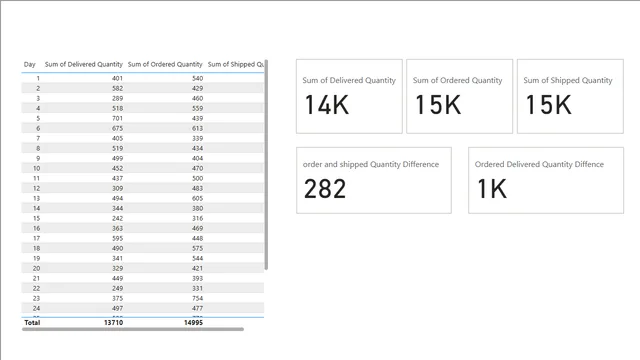Click delivered value 490 for day 18

(x=117, y=248)
